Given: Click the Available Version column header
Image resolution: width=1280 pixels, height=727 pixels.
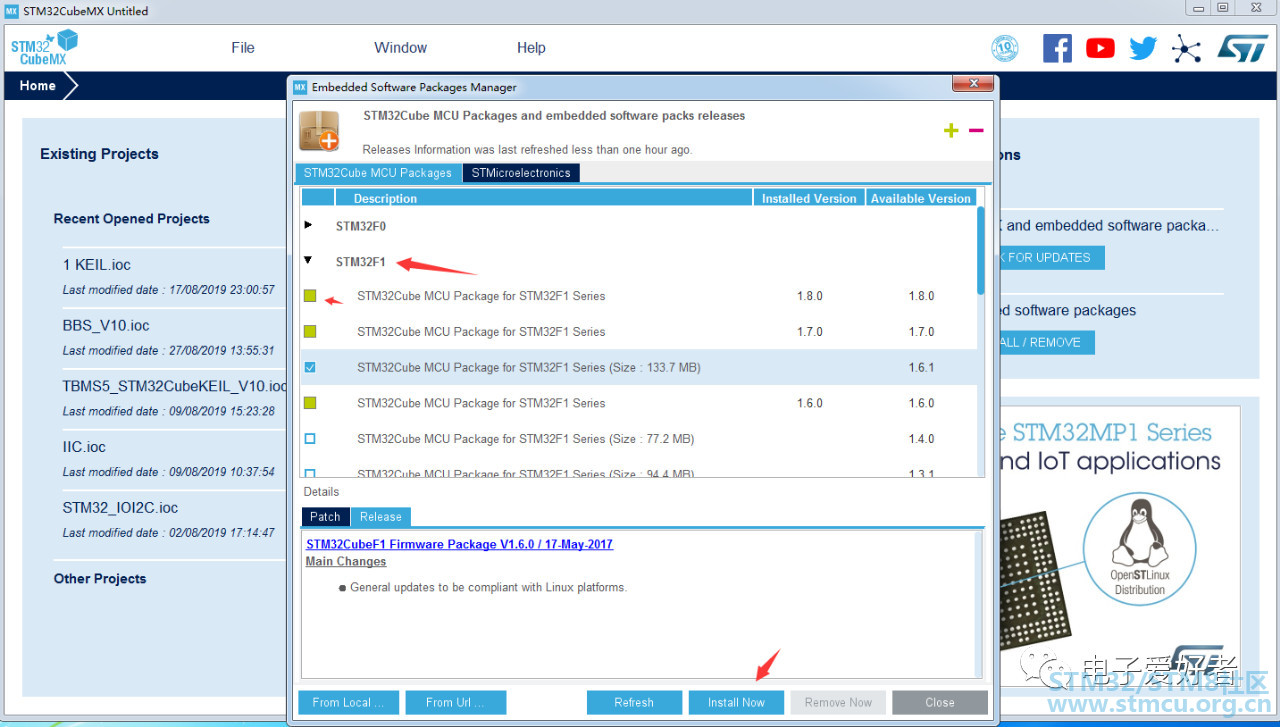Looking at the screenshot, I should pos(921,198).
